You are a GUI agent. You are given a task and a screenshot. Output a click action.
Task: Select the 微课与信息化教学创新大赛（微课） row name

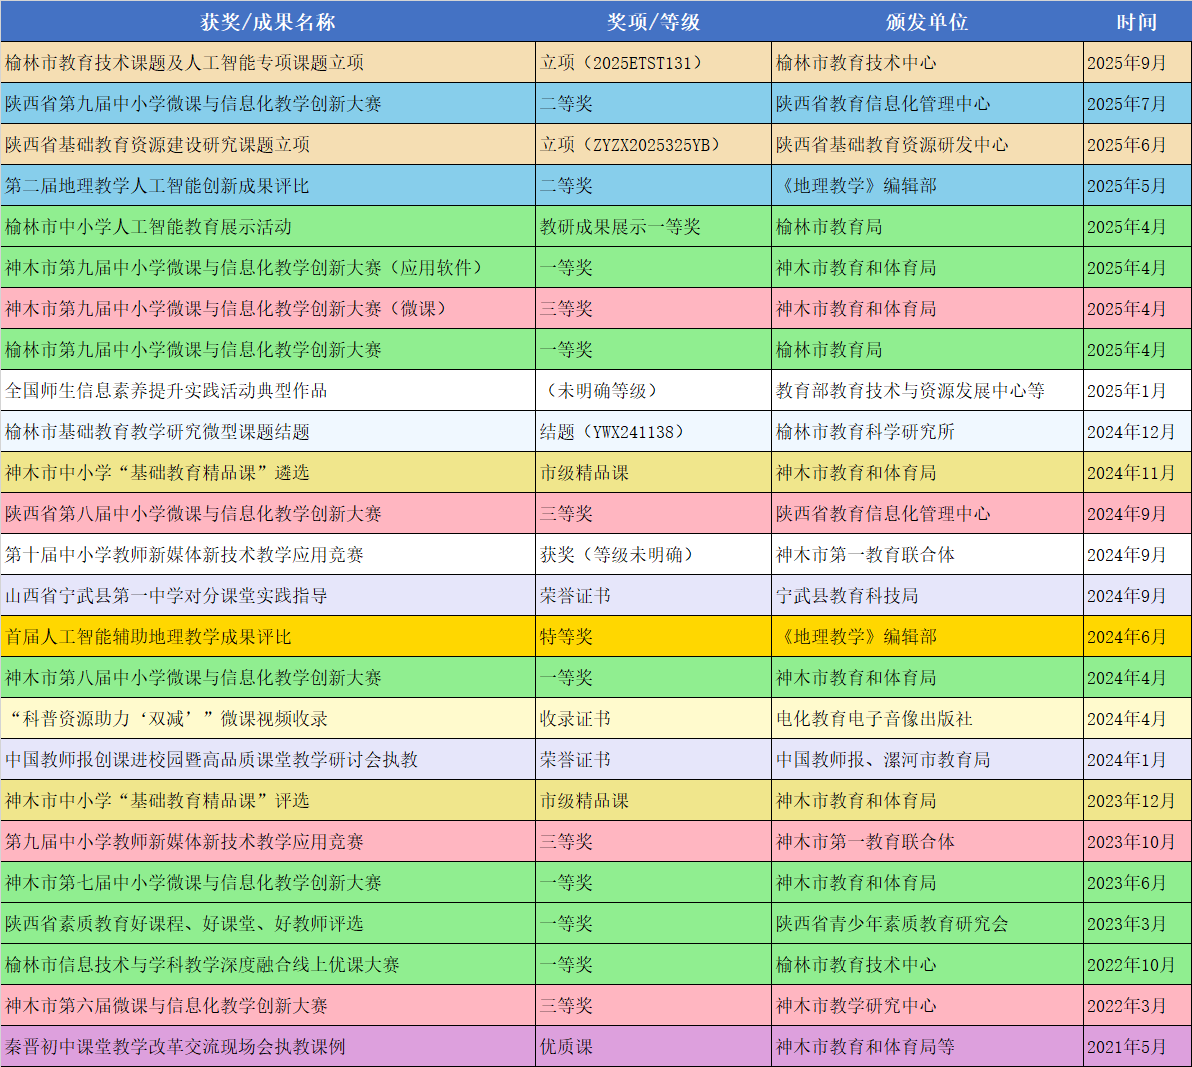(268, 309)
